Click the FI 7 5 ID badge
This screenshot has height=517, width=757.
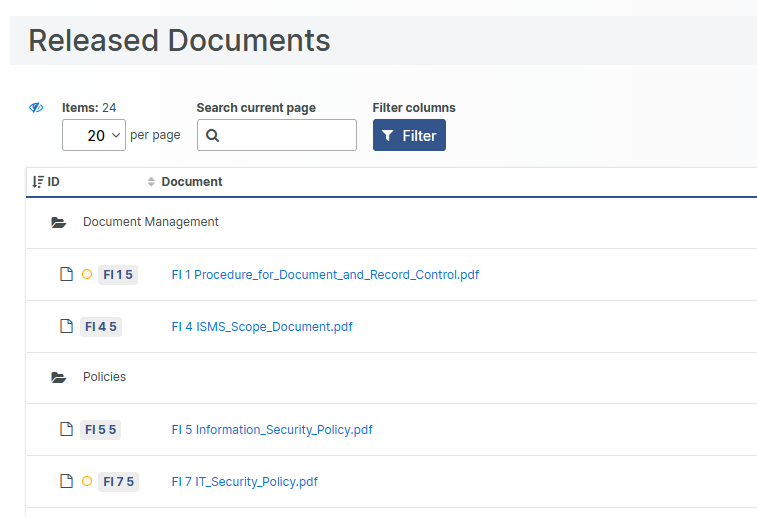(x=118, y=482)
